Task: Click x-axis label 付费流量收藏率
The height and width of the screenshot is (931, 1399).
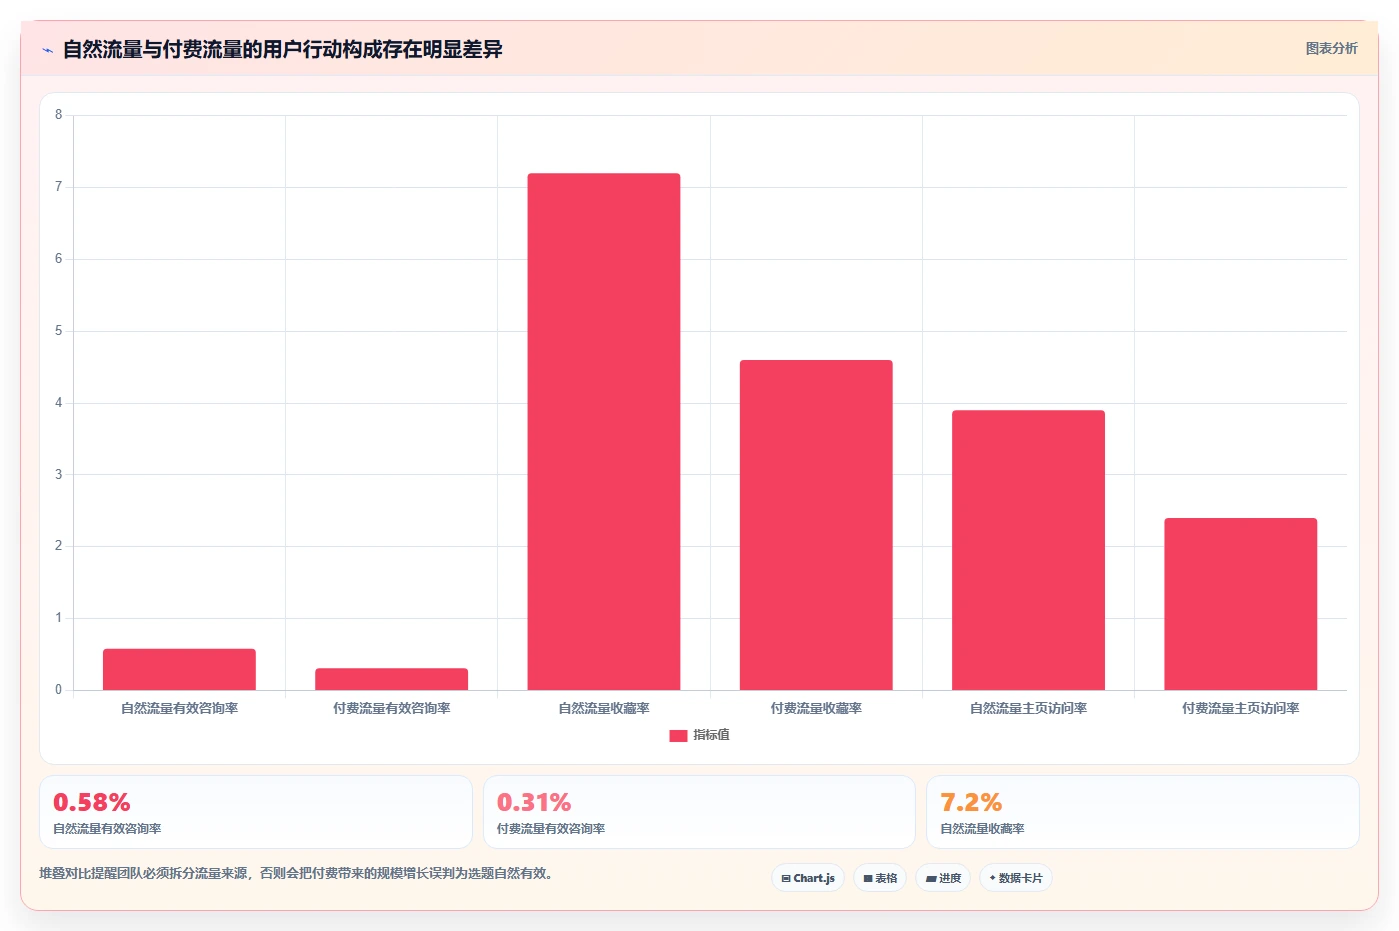Action: point(816,708)
